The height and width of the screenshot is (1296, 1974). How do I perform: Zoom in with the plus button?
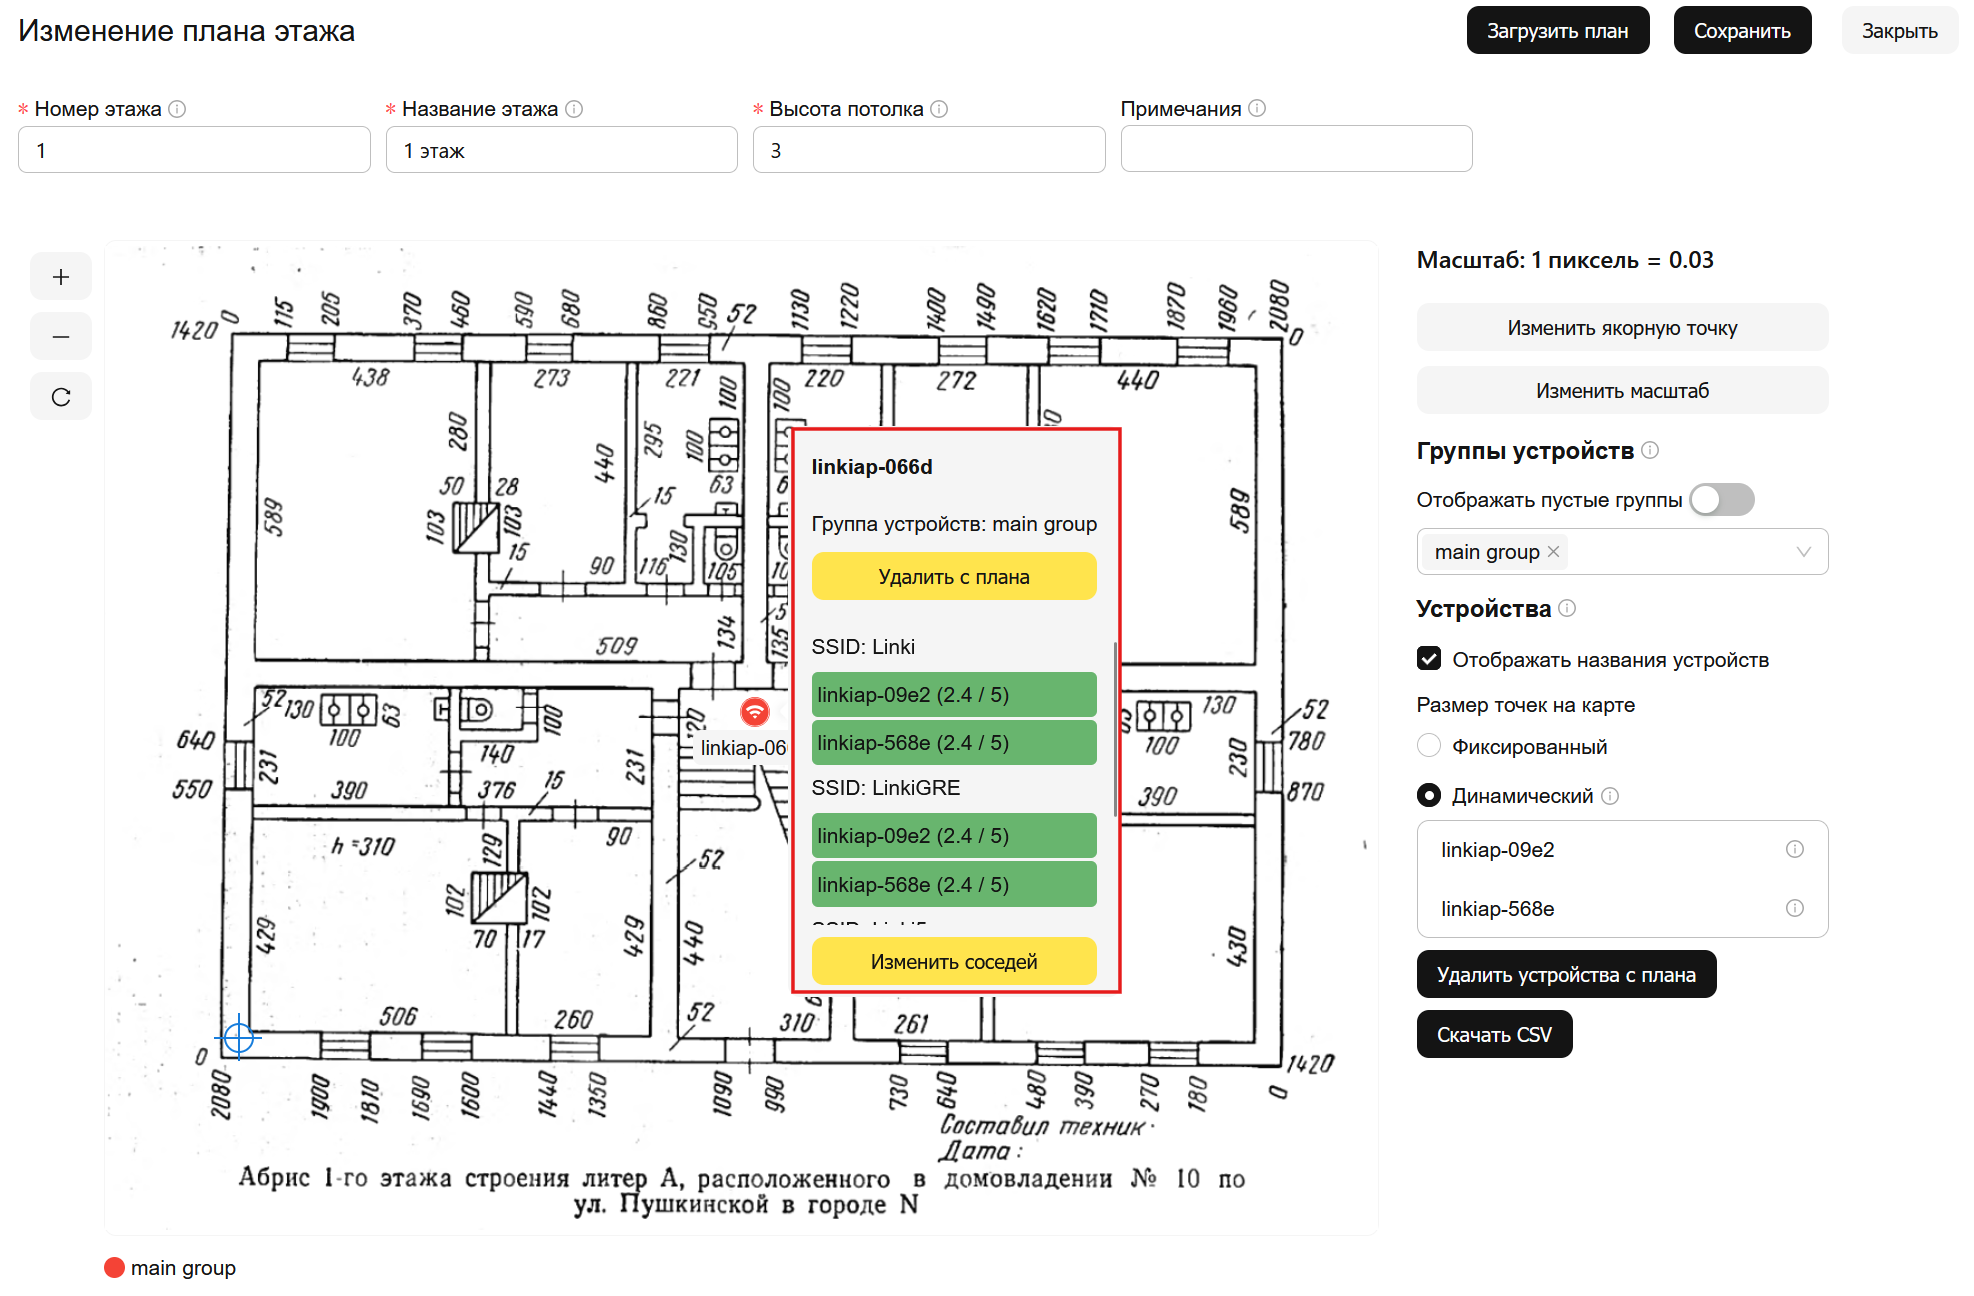[61, 277]
